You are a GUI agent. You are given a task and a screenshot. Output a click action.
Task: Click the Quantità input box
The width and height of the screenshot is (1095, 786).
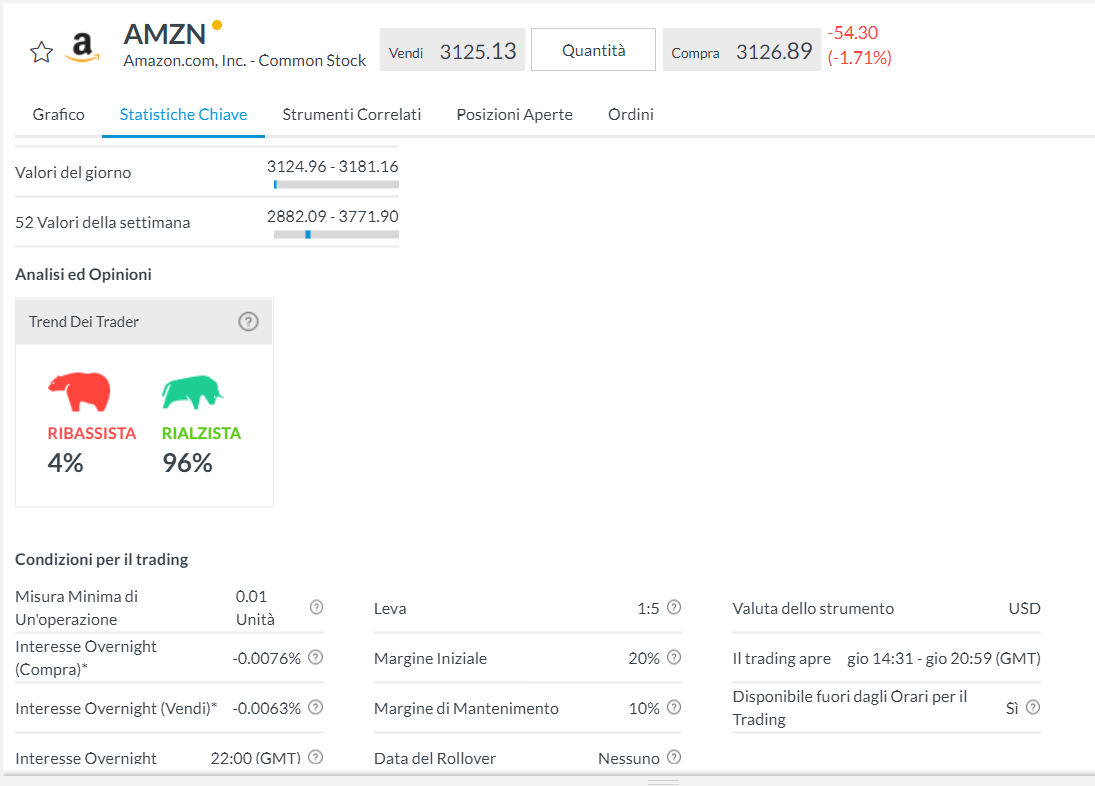(x=594, y=50)
